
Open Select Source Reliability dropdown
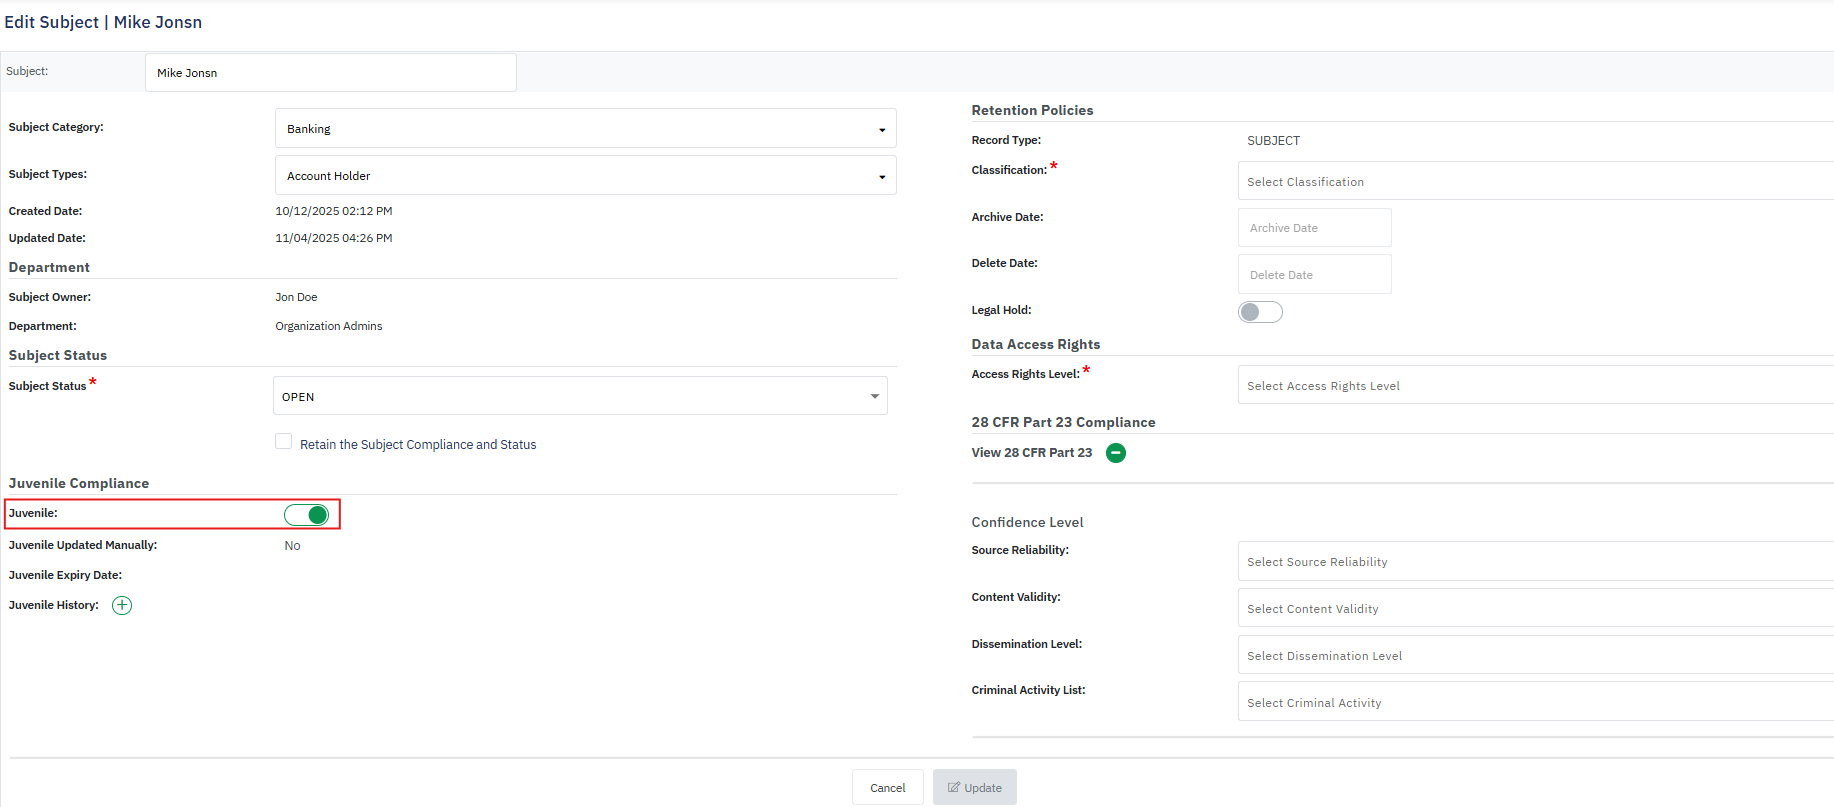tap(1535, 562)
